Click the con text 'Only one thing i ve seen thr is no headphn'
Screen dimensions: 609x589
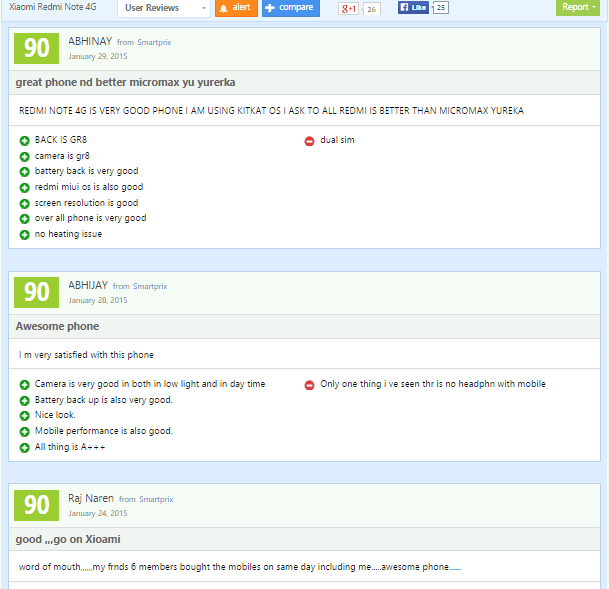433,384
